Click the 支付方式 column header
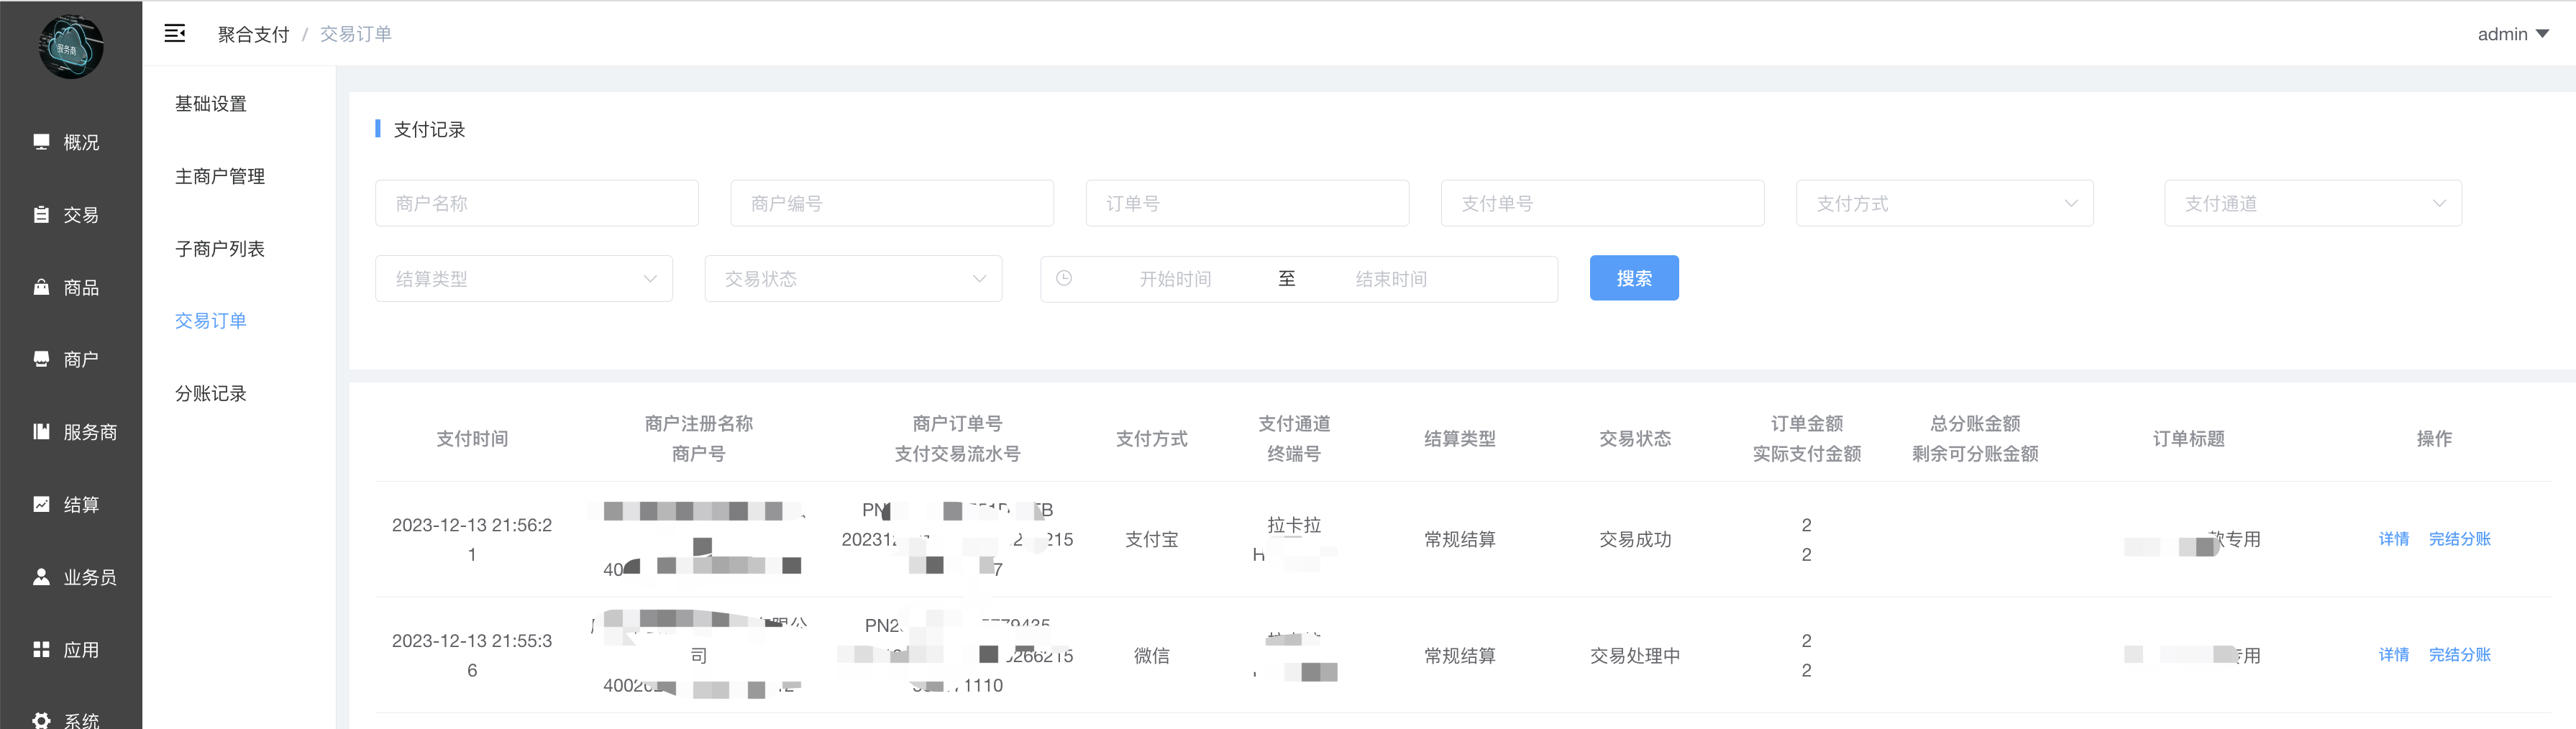 click(x=1151, y=438)
